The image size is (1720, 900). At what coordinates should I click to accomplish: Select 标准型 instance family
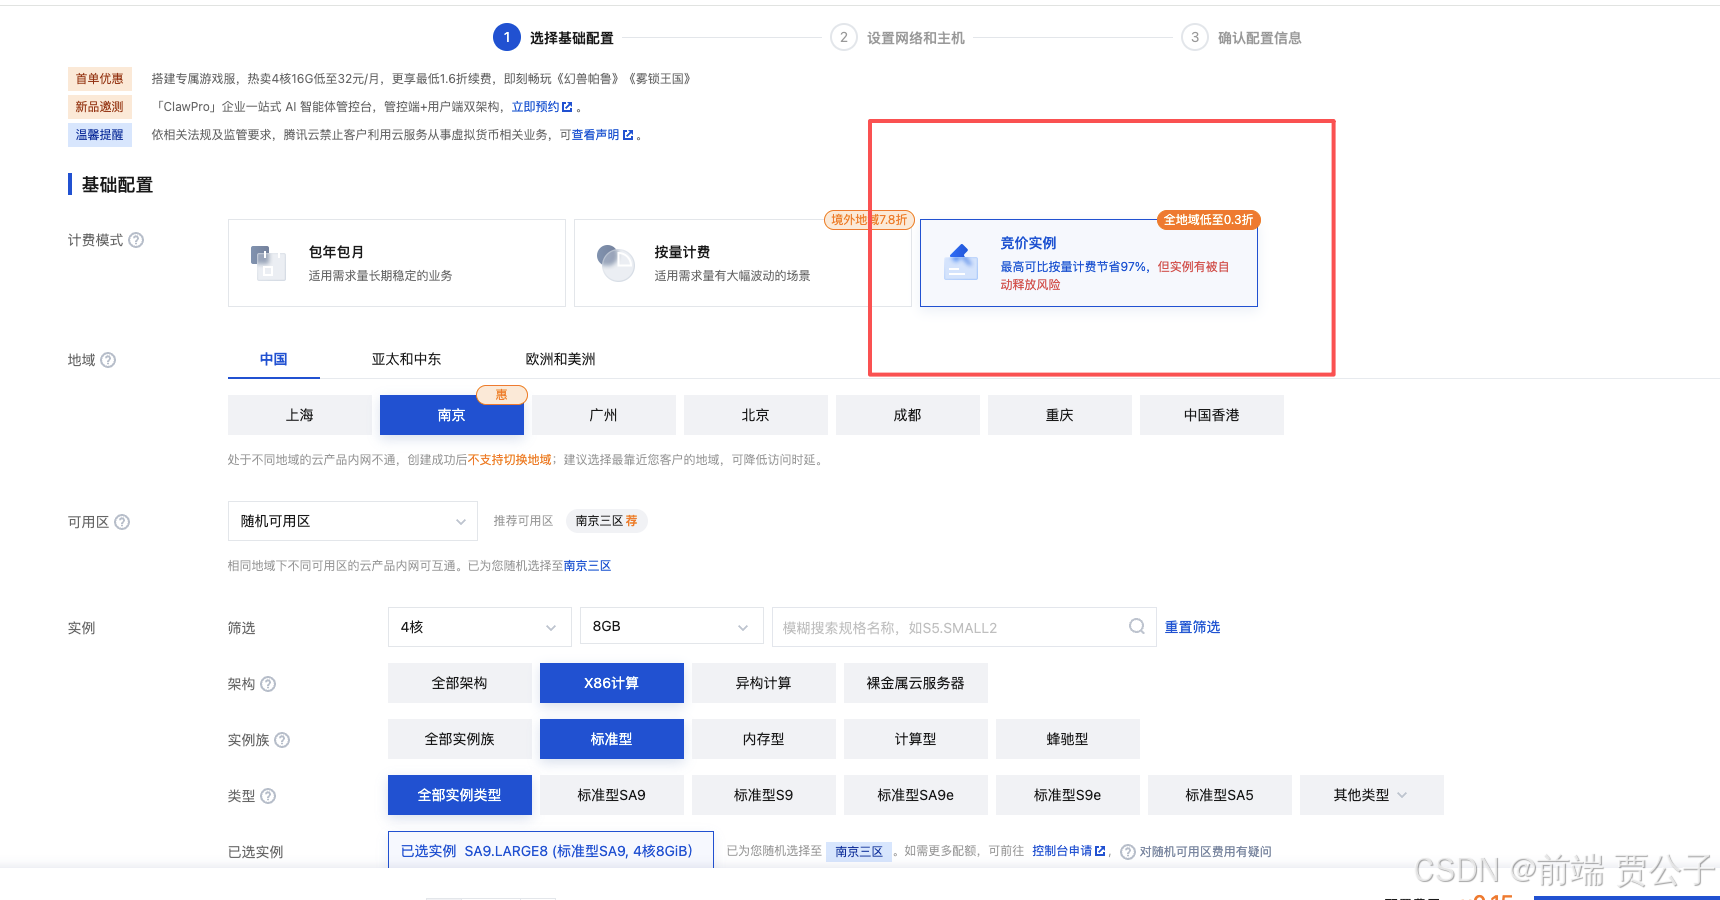[x=612, y=739]
